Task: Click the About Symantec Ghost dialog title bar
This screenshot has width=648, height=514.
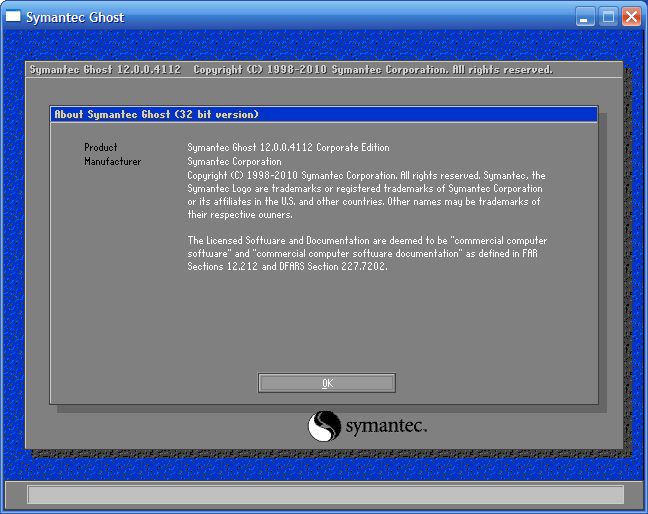Action: 324,114
